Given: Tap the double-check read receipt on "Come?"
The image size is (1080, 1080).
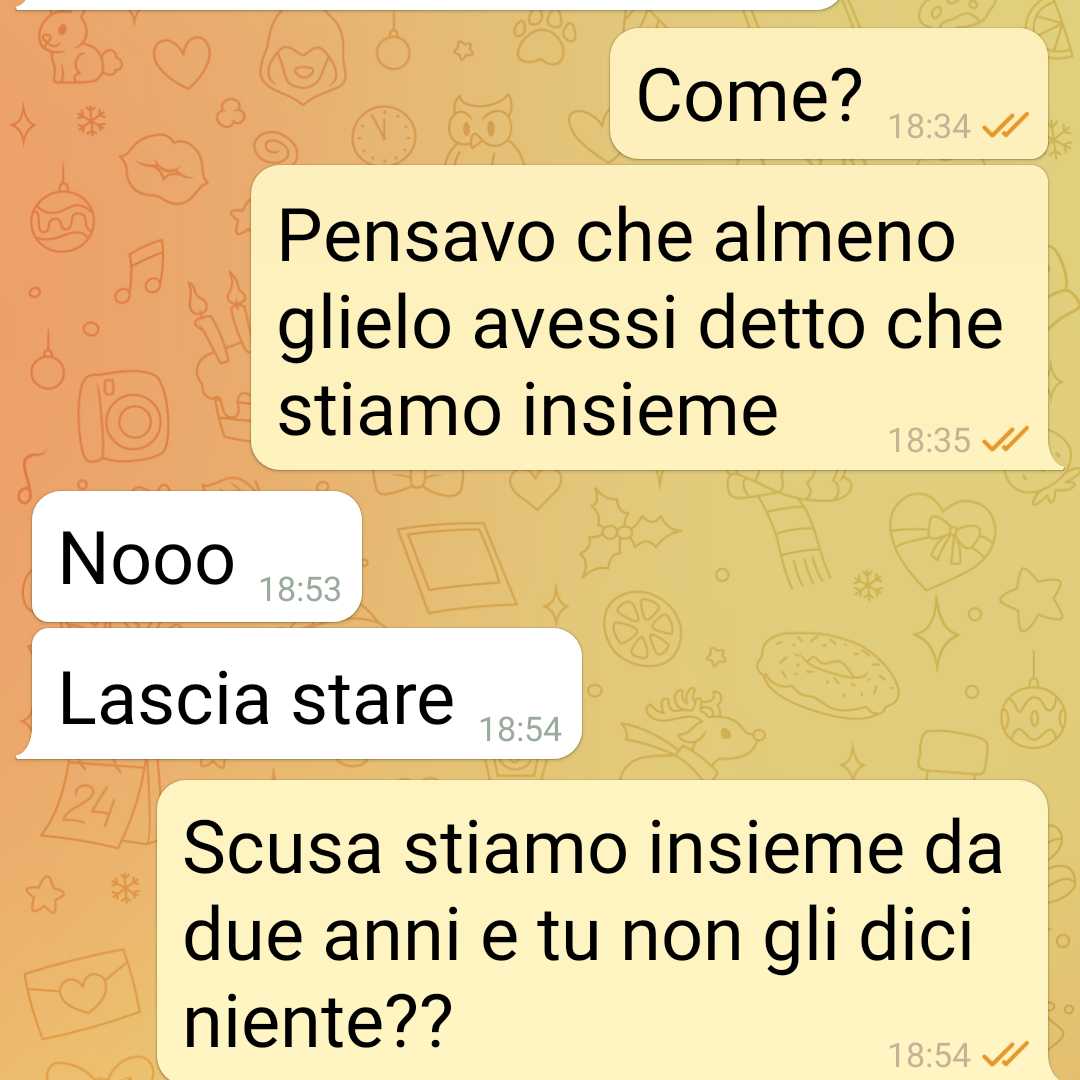Looking at the screenshot, I should click(x=1005, y=125).
